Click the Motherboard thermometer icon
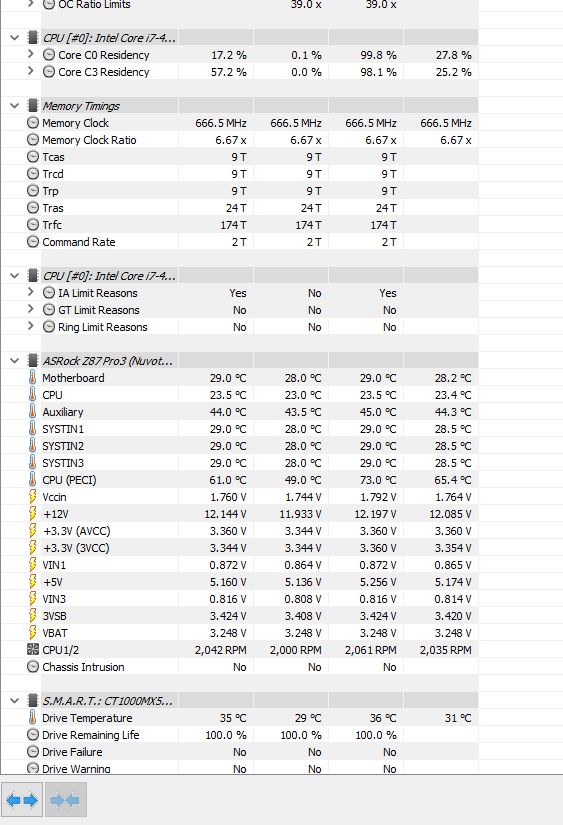Screen dimensions: 563x825 (33, 378)
